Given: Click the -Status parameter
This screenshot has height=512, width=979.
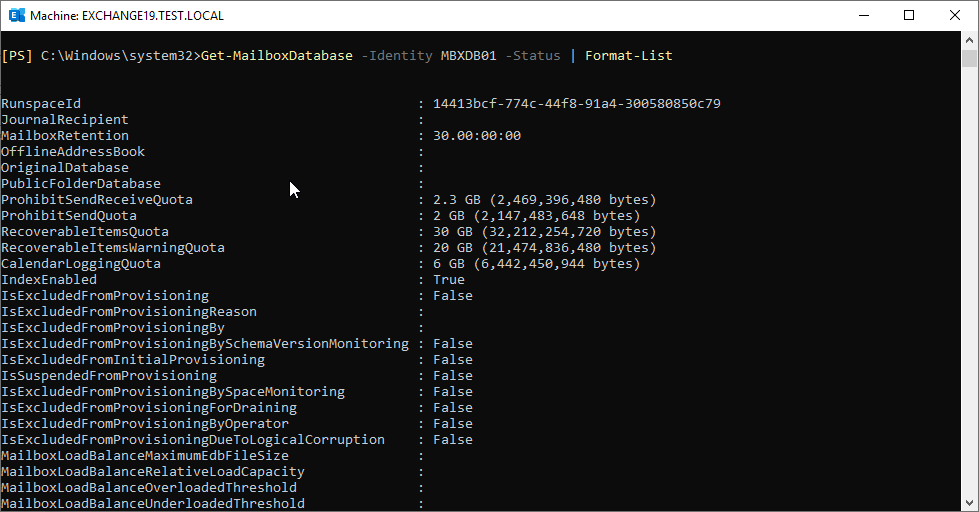Looking at the screenshot, I should [533, 56].
